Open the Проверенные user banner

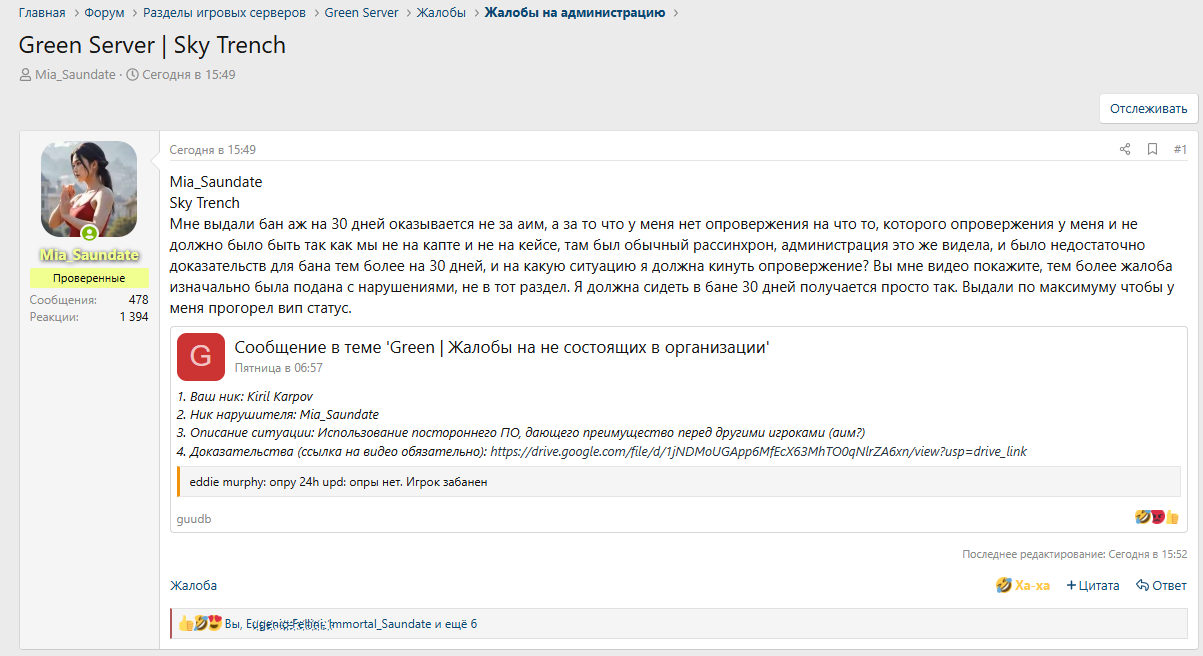coord(89,278)
